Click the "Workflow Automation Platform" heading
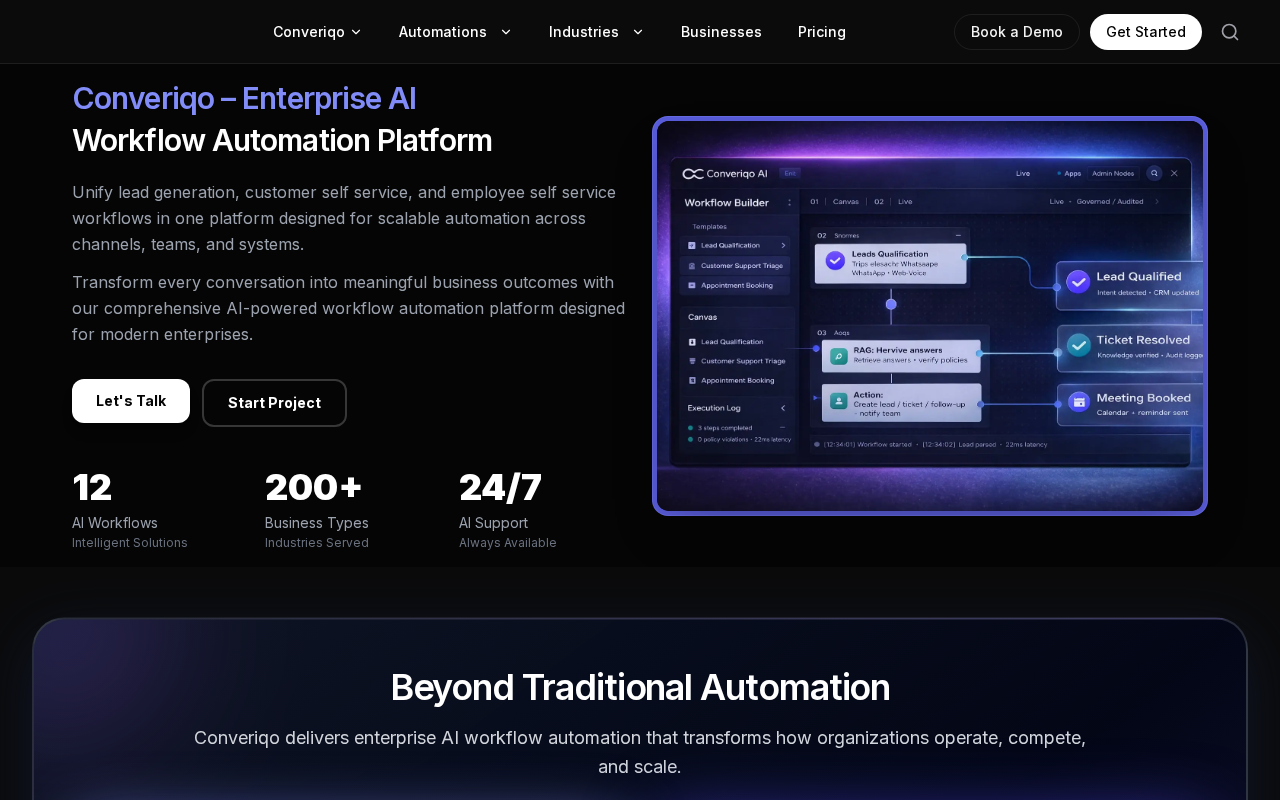 pos(282,140)
